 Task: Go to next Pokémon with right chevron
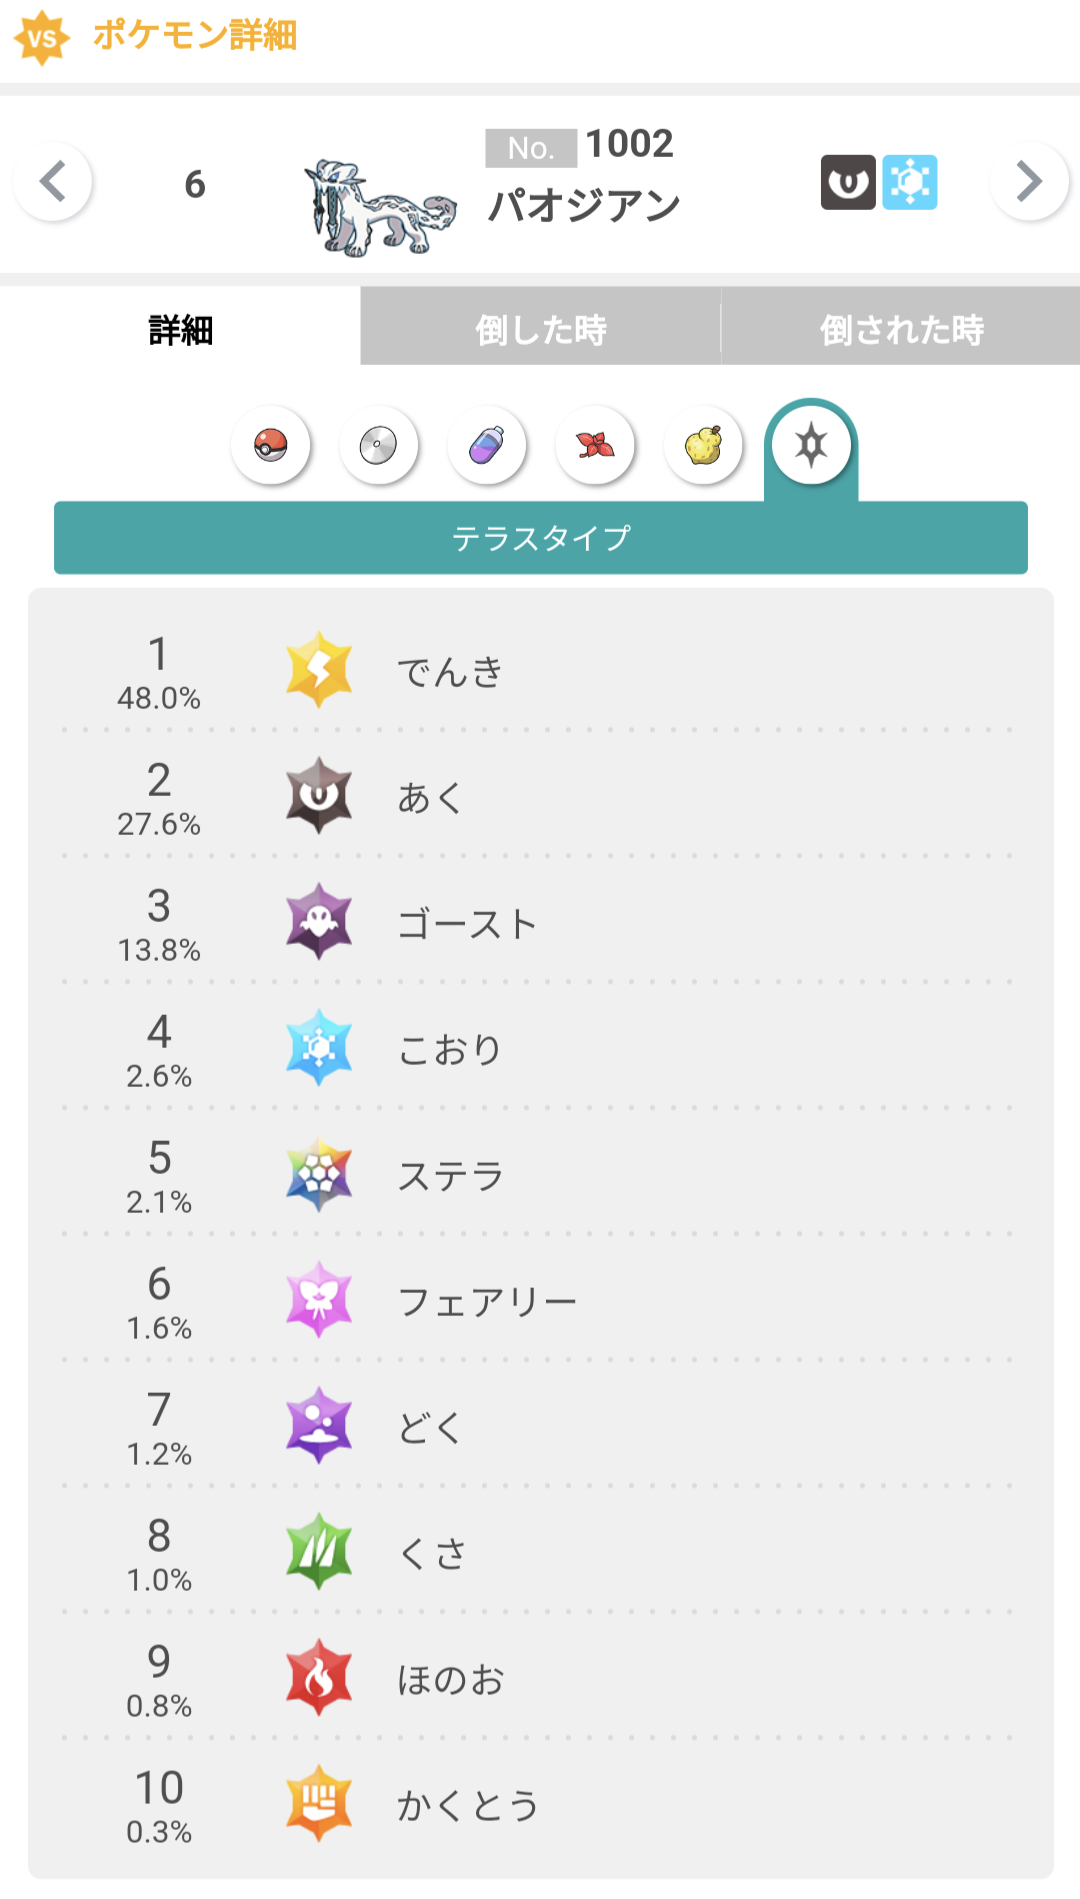pos(1029,182)
